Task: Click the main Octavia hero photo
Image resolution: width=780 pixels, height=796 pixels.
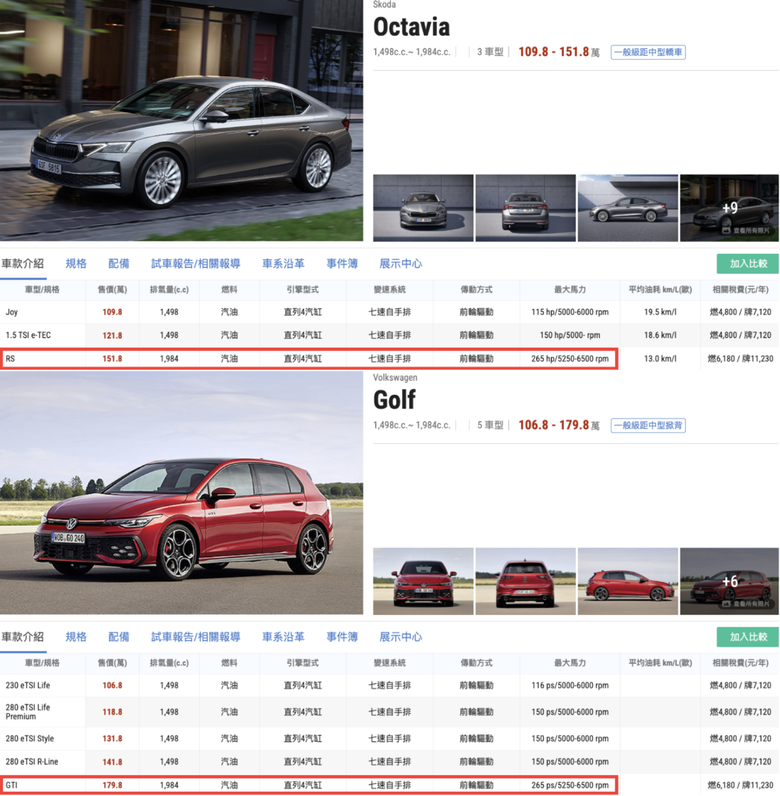Action: click(181, 120)
